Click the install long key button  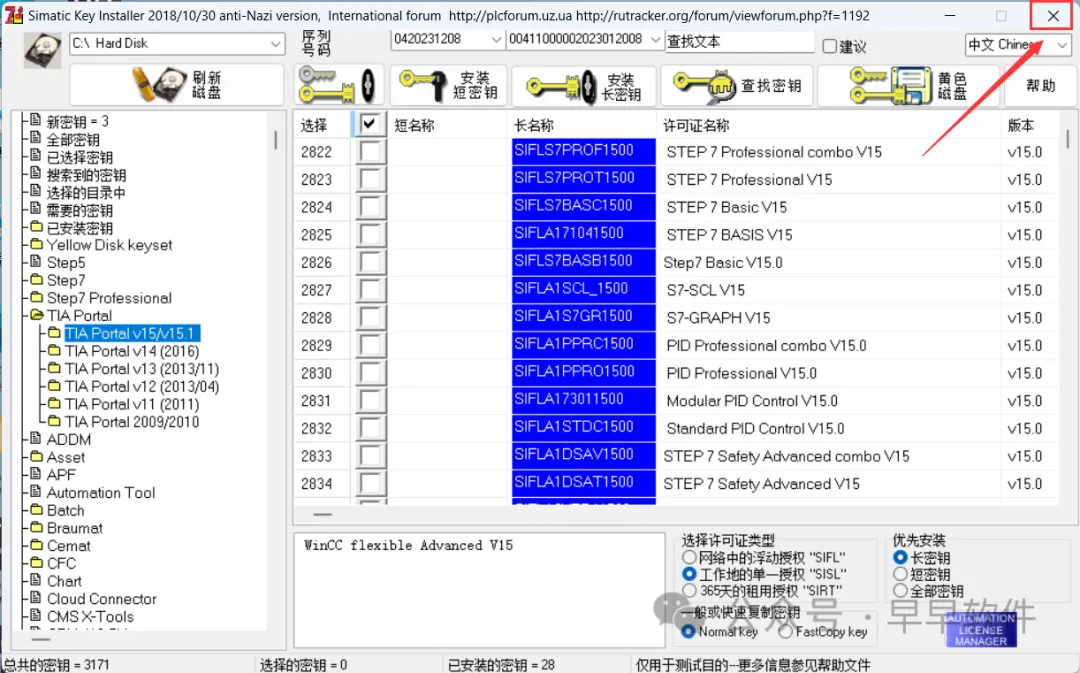[x=585, y=85]
